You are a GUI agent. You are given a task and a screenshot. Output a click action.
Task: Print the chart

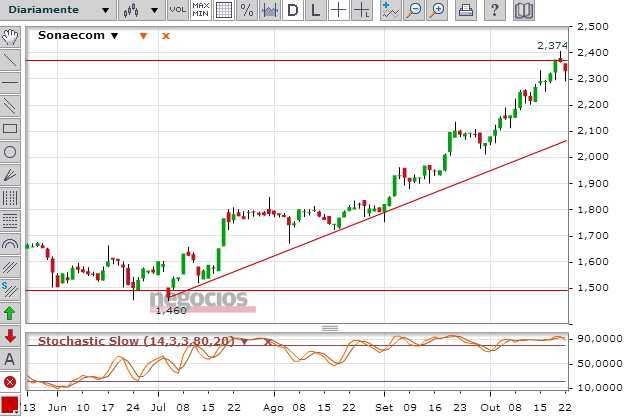[x=466, y=10]
